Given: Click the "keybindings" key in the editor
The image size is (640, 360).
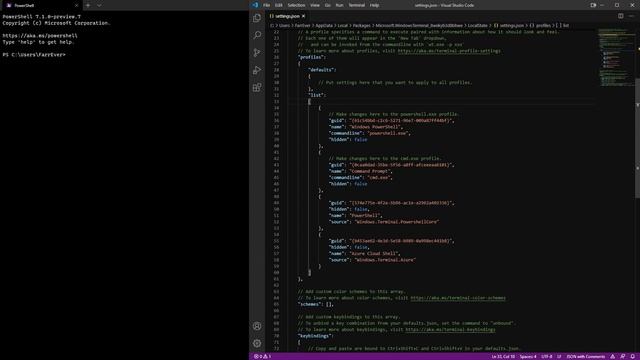Looking at the screenshot, I should (314, 336).
